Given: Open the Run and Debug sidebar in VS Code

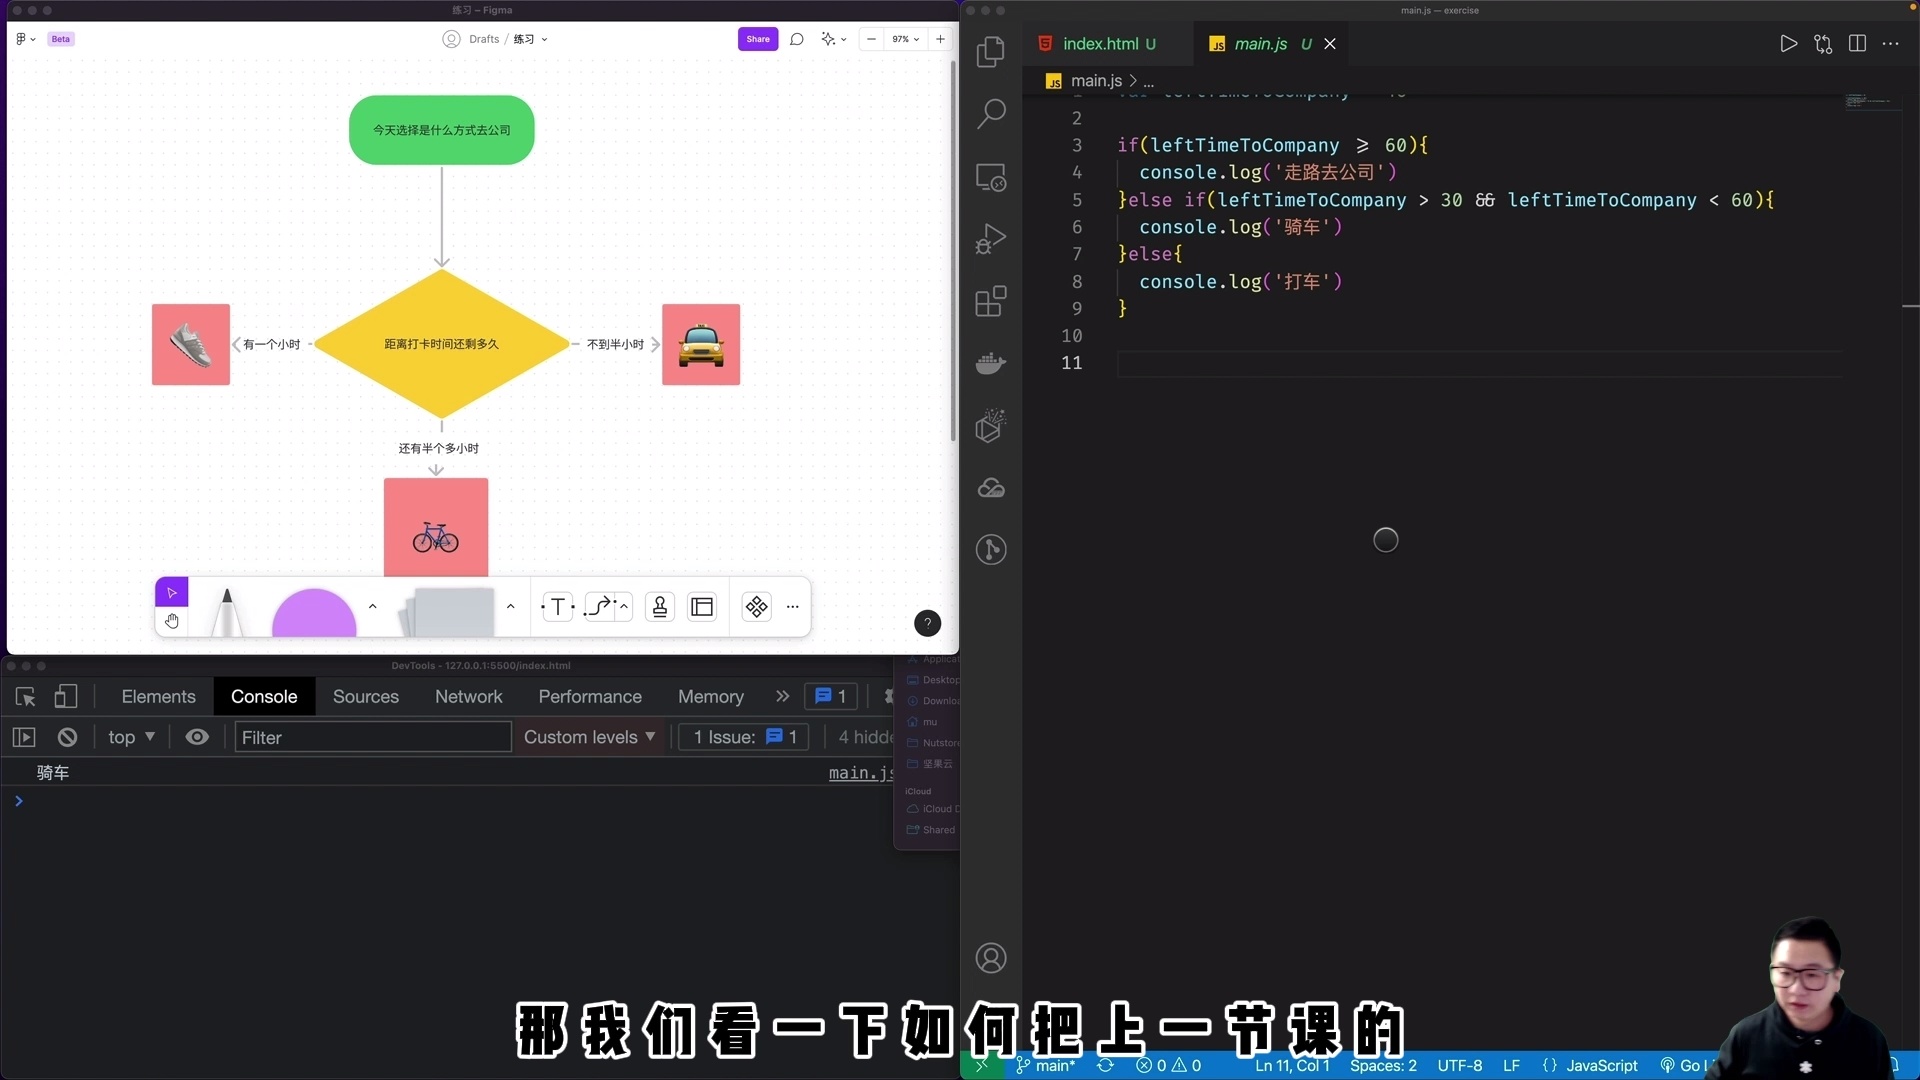Looking at the screenshot, I should coord(991,239).
